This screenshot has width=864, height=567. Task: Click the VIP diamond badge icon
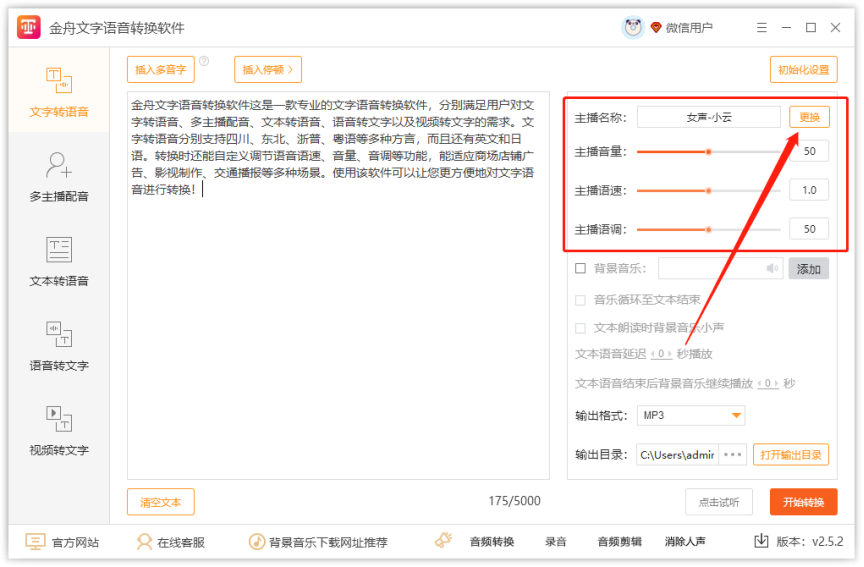tap(655, 28)
